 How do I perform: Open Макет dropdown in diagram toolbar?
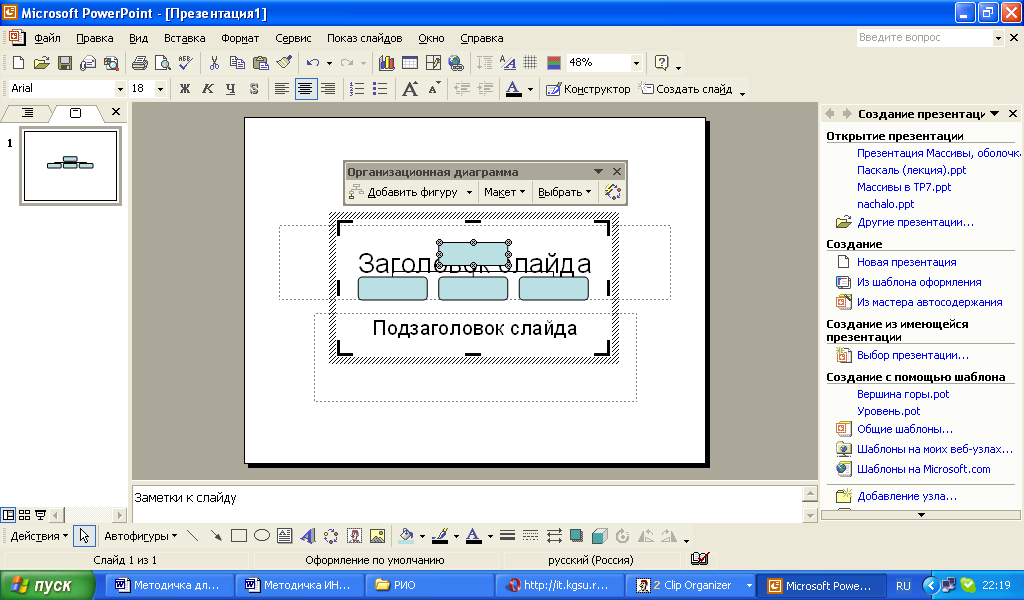[504, 192]
